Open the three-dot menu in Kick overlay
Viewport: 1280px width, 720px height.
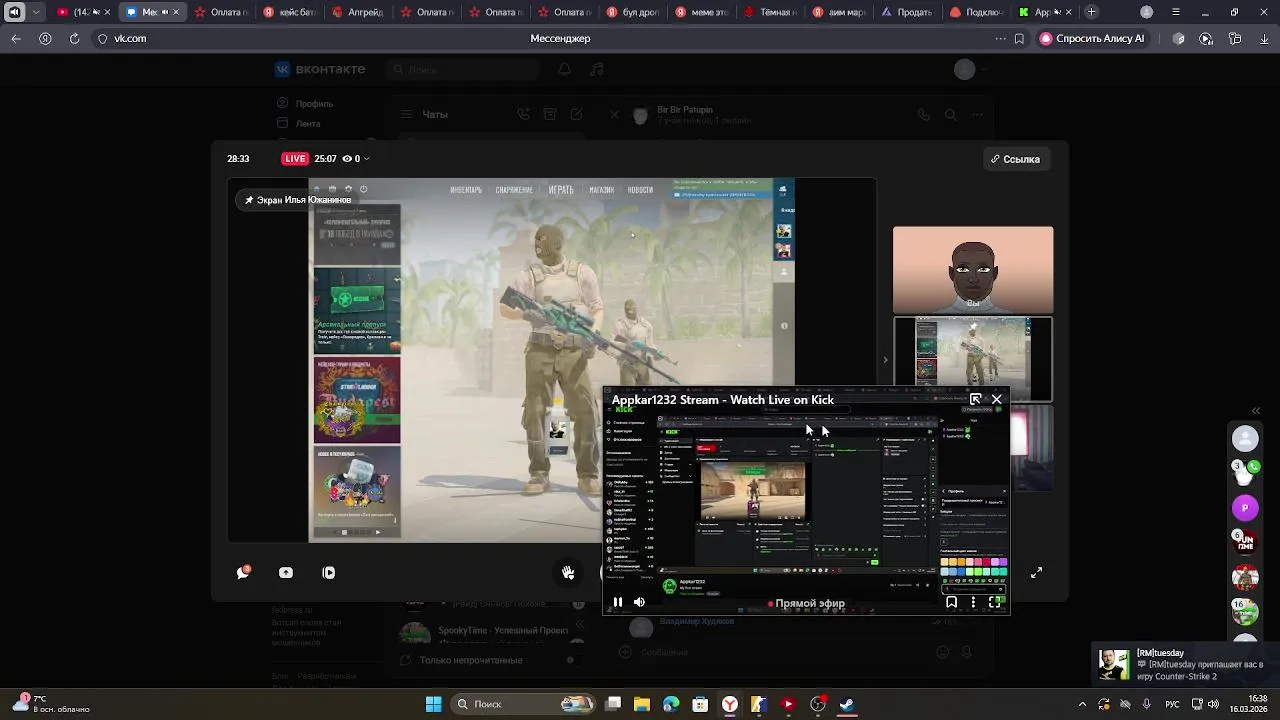click(973, 602)
